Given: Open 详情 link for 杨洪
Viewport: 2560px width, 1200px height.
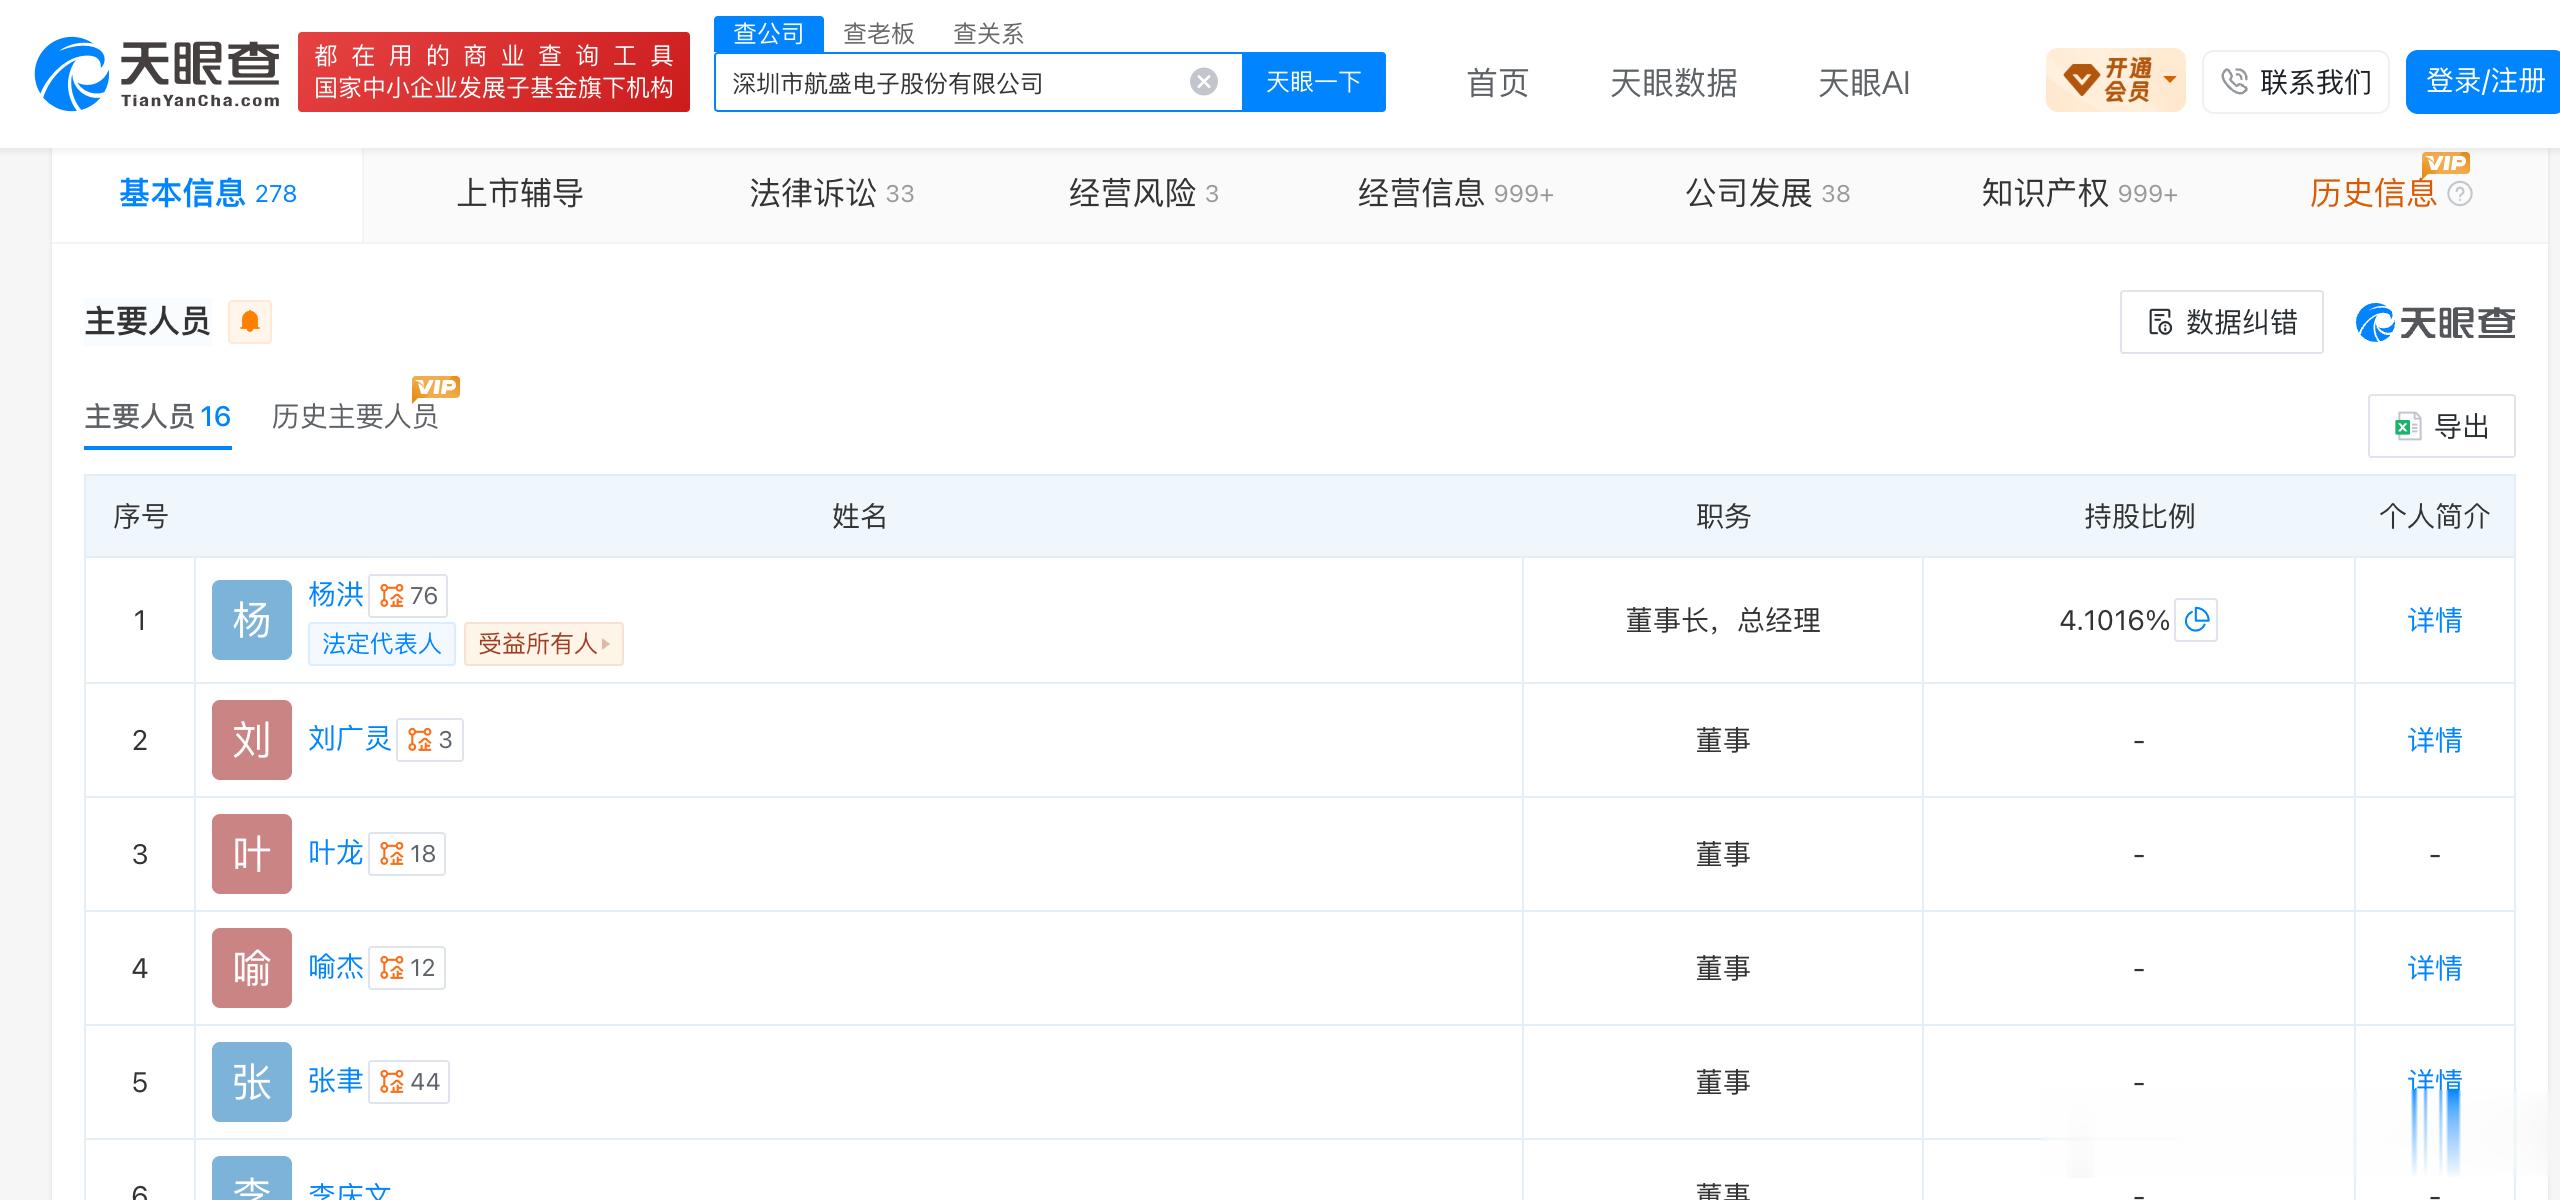Looking at the screenshot, I should tap(2435, 620).
